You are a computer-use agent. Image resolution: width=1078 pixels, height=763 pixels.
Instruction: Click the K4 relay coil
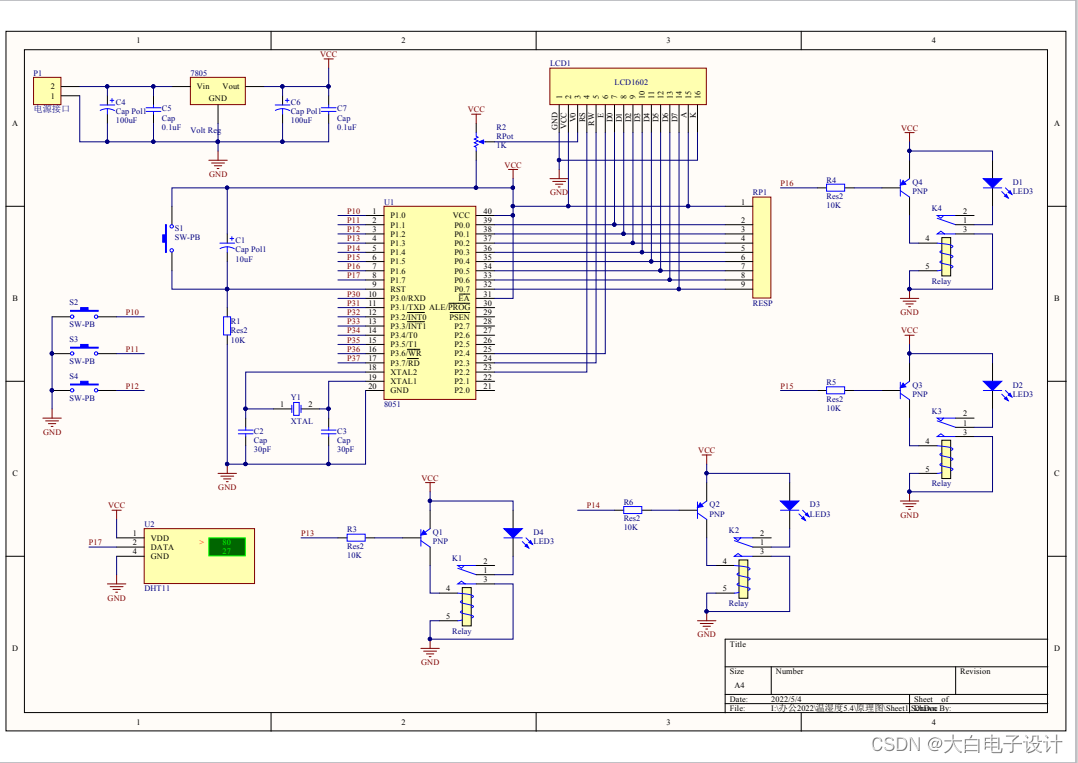[946, 256]
